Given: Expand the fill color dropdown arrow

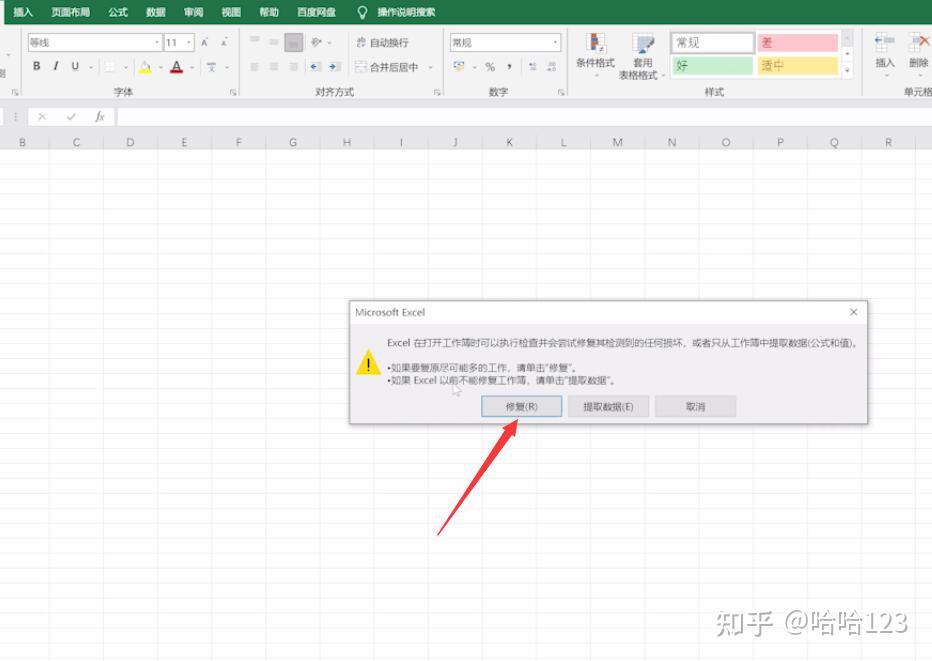Looking at the screenshot, I should tap(160, 67).
